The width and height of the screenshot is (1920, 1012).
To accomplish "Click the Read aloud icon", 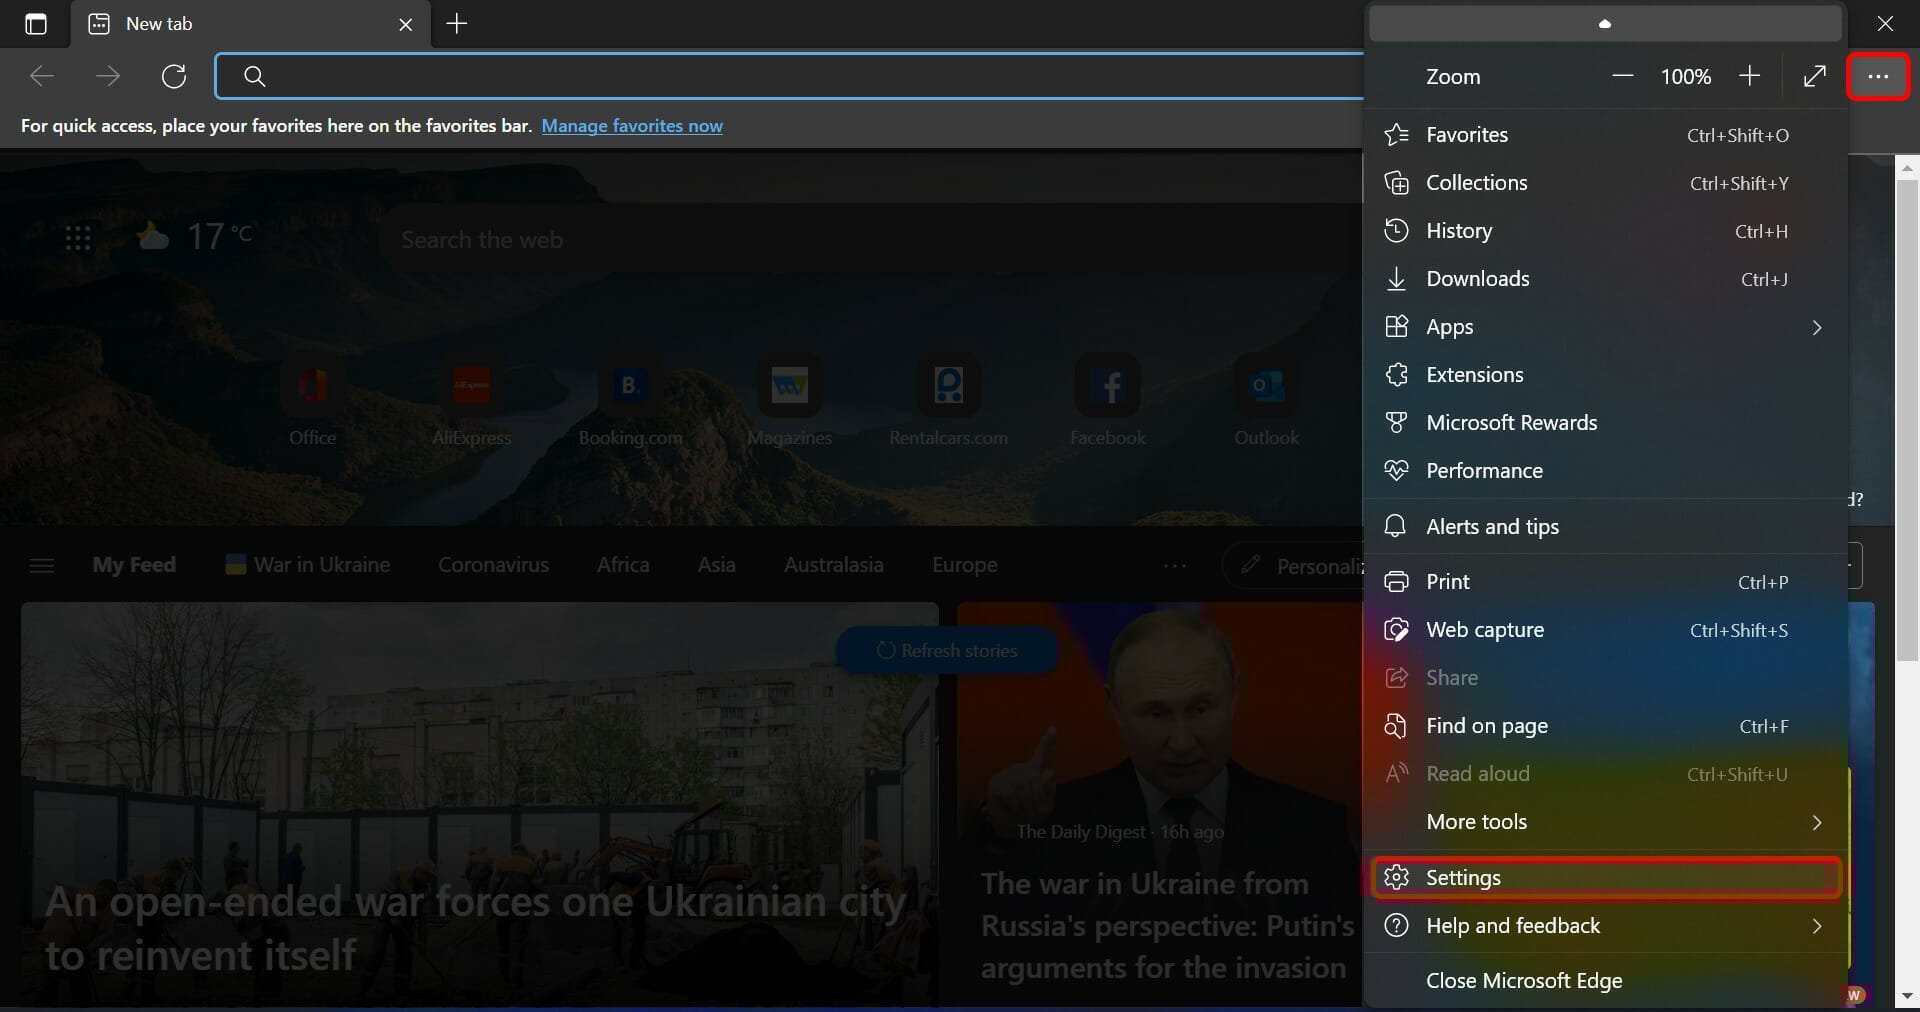I will click(x=1396, y=773).
